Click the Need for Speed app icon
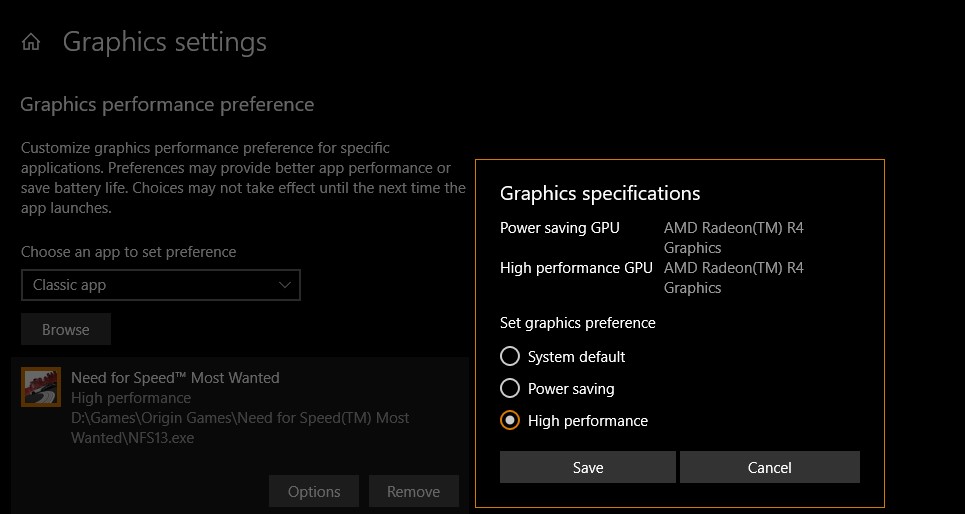 click(41, 388)
